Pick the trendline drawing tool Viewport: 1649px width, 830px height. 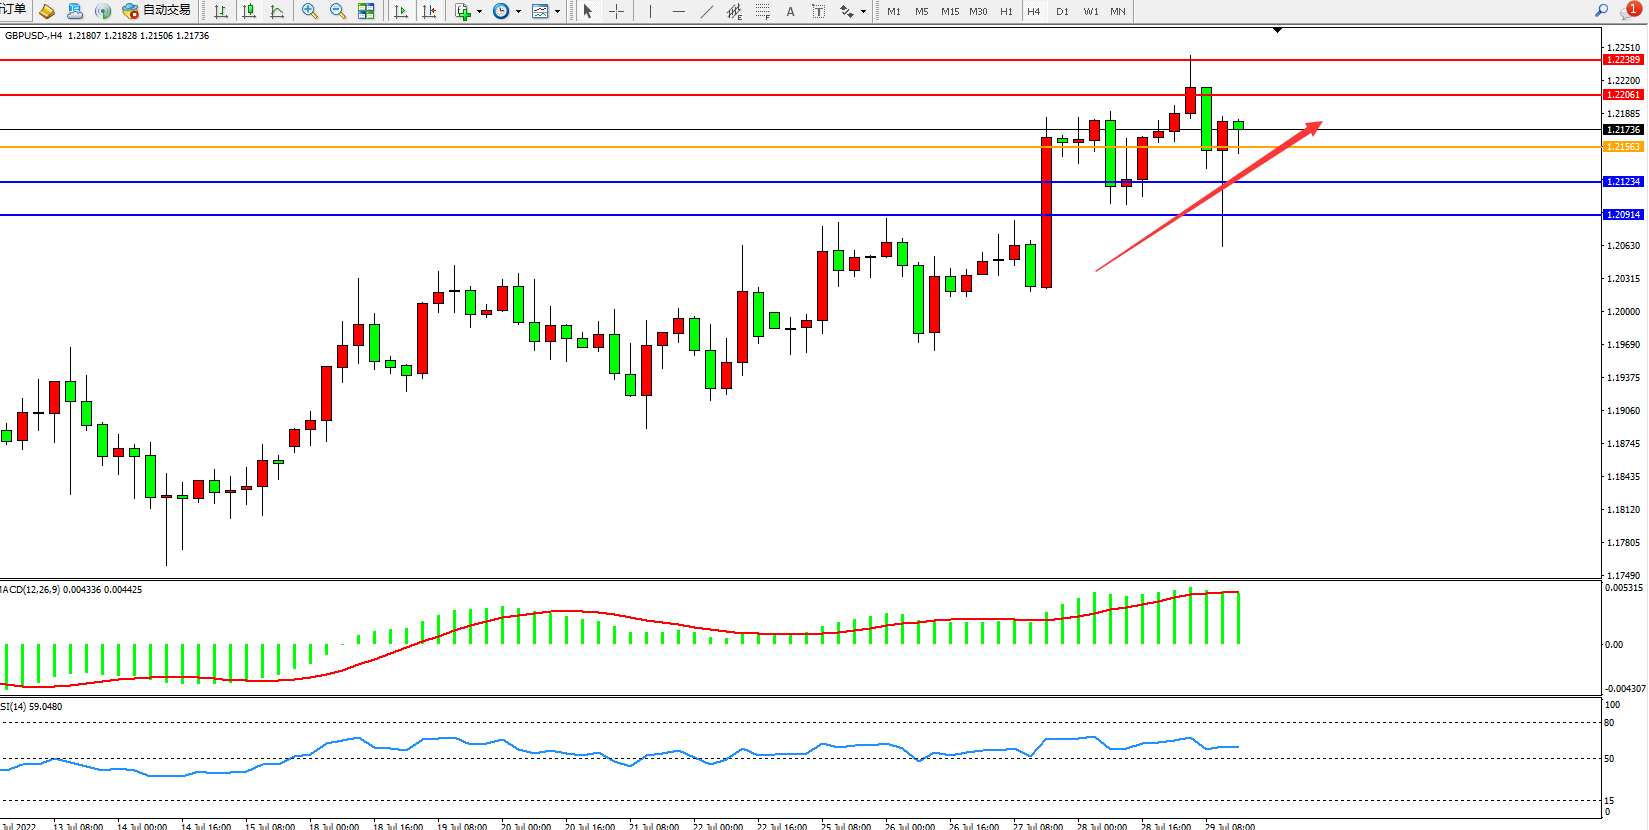tap(707, 11)
